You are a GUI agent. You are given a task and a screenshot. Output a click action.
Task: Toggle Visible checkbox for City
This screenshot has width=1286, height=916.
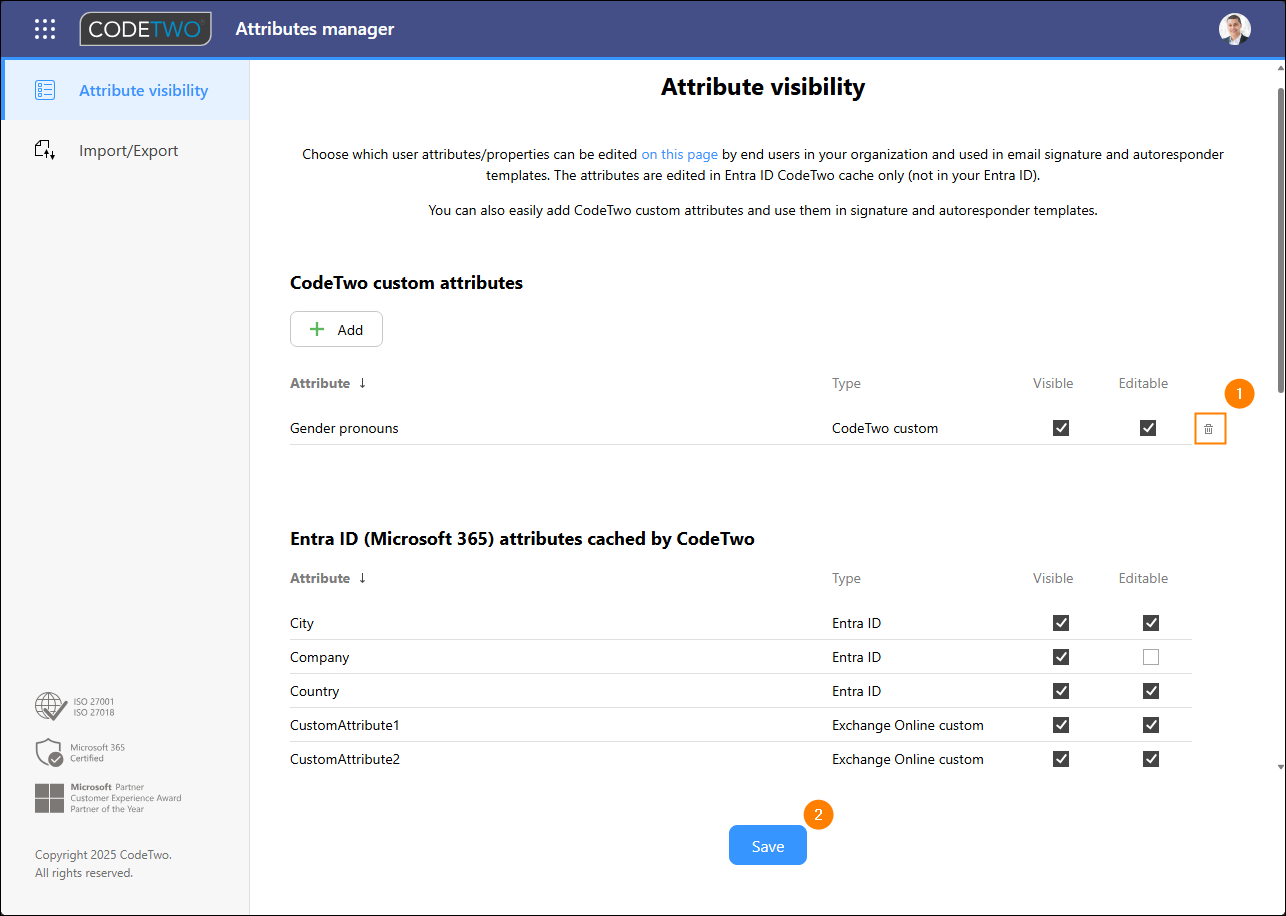click(x=1061, y=623)
